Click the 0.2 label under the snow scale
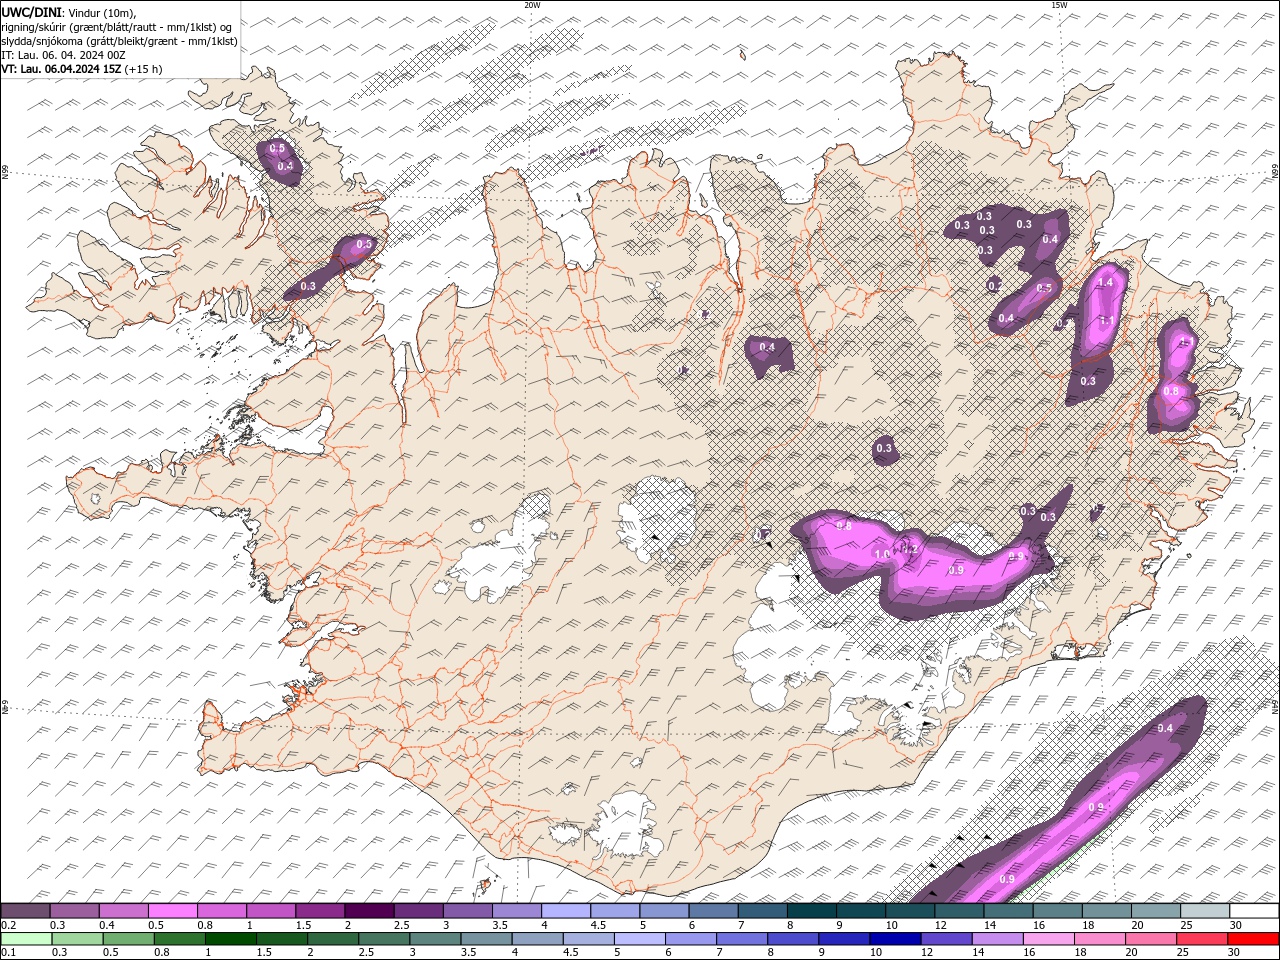Screen dimensions: 1280x960 point(8,925)
